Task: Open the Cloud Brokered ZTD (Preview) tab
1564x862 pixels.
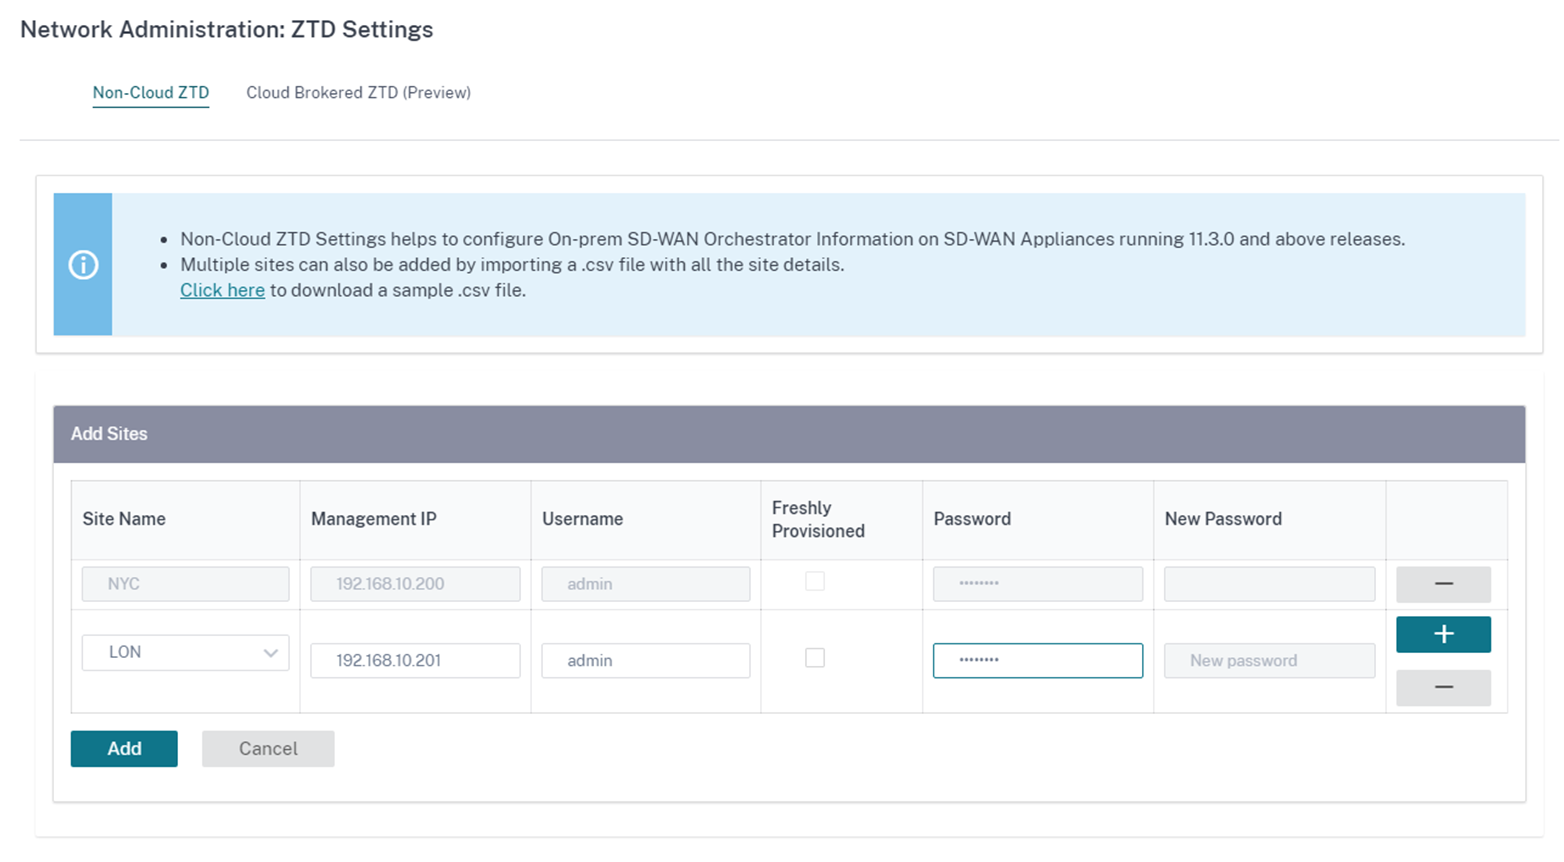Action: coord(358,93)
